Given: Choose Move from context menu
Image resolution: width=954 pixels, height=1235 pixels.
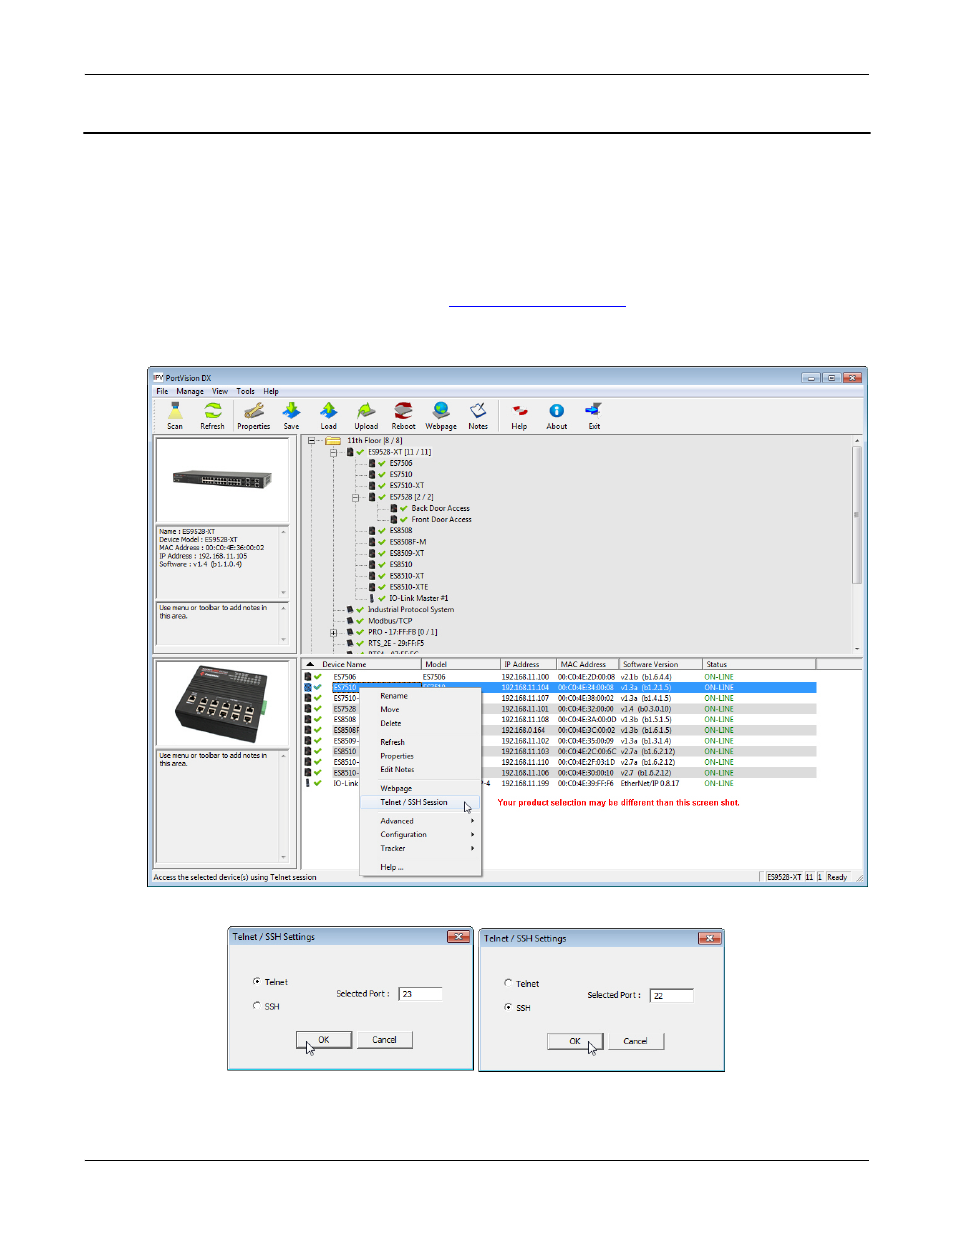Looking at the screenshot, I should point(420,709).
